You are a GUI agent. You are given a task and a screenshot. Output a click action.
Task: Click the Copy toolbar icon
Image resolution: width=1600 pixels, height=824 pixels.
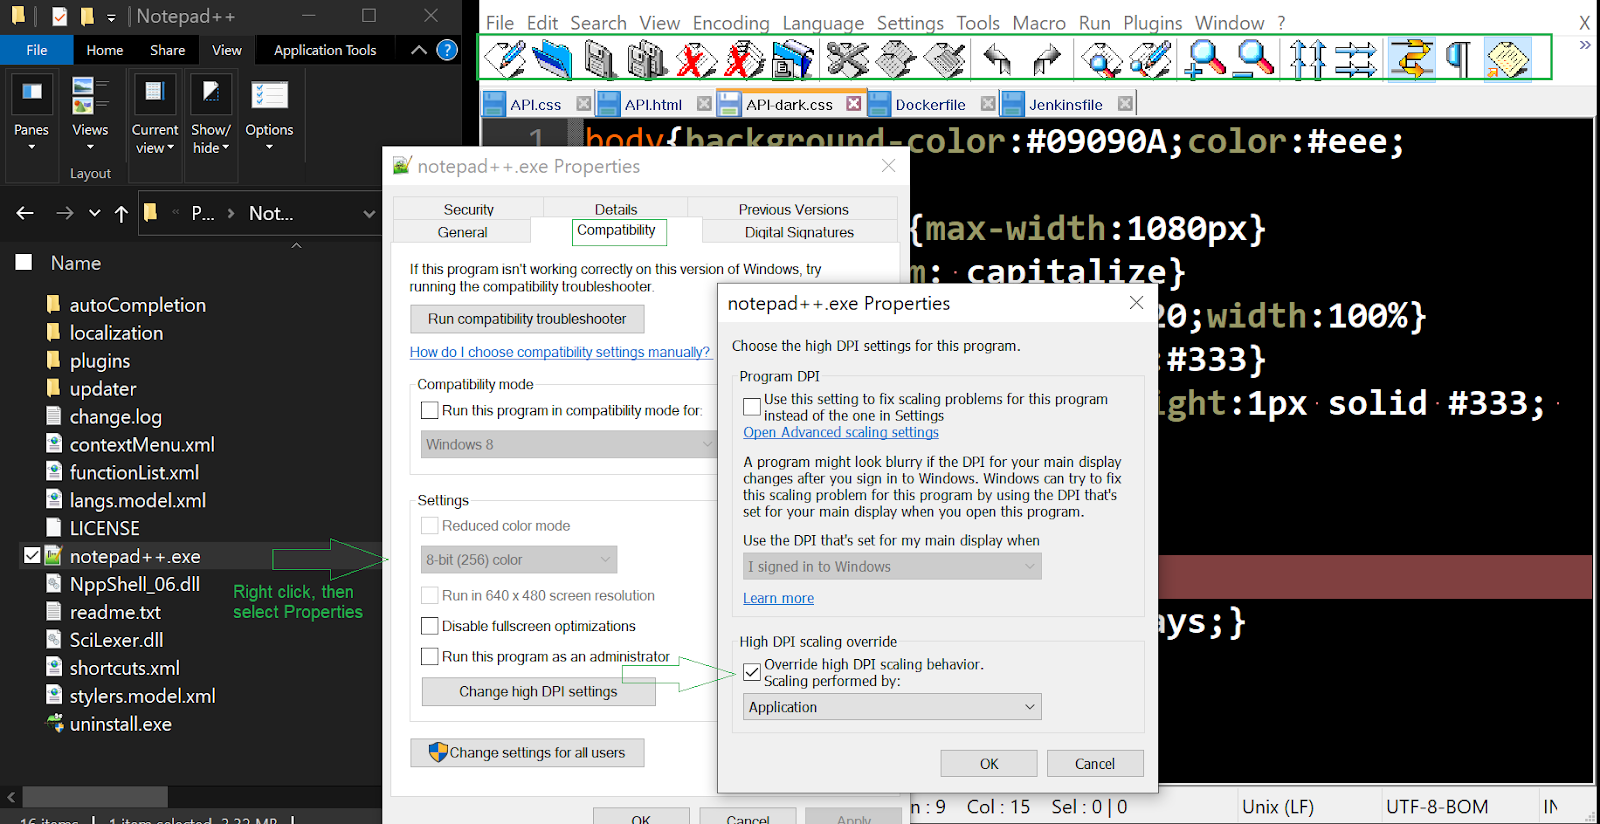click(x=895, y=60)
